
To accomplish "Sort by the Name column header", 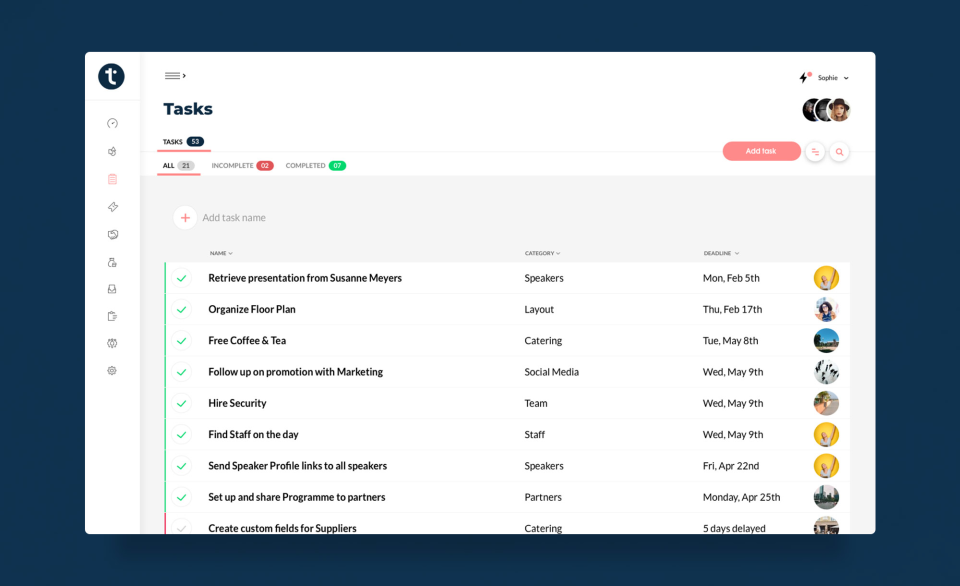I will click(x=220, y=253).
